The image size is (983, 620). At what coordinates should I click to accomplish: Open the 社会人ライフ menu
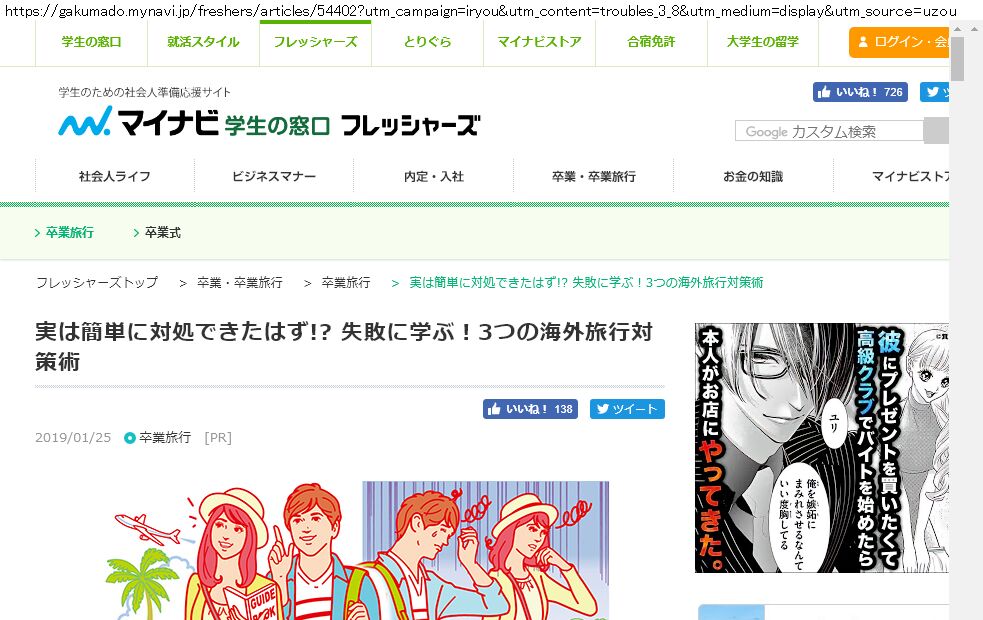click(x=115, y=176)
